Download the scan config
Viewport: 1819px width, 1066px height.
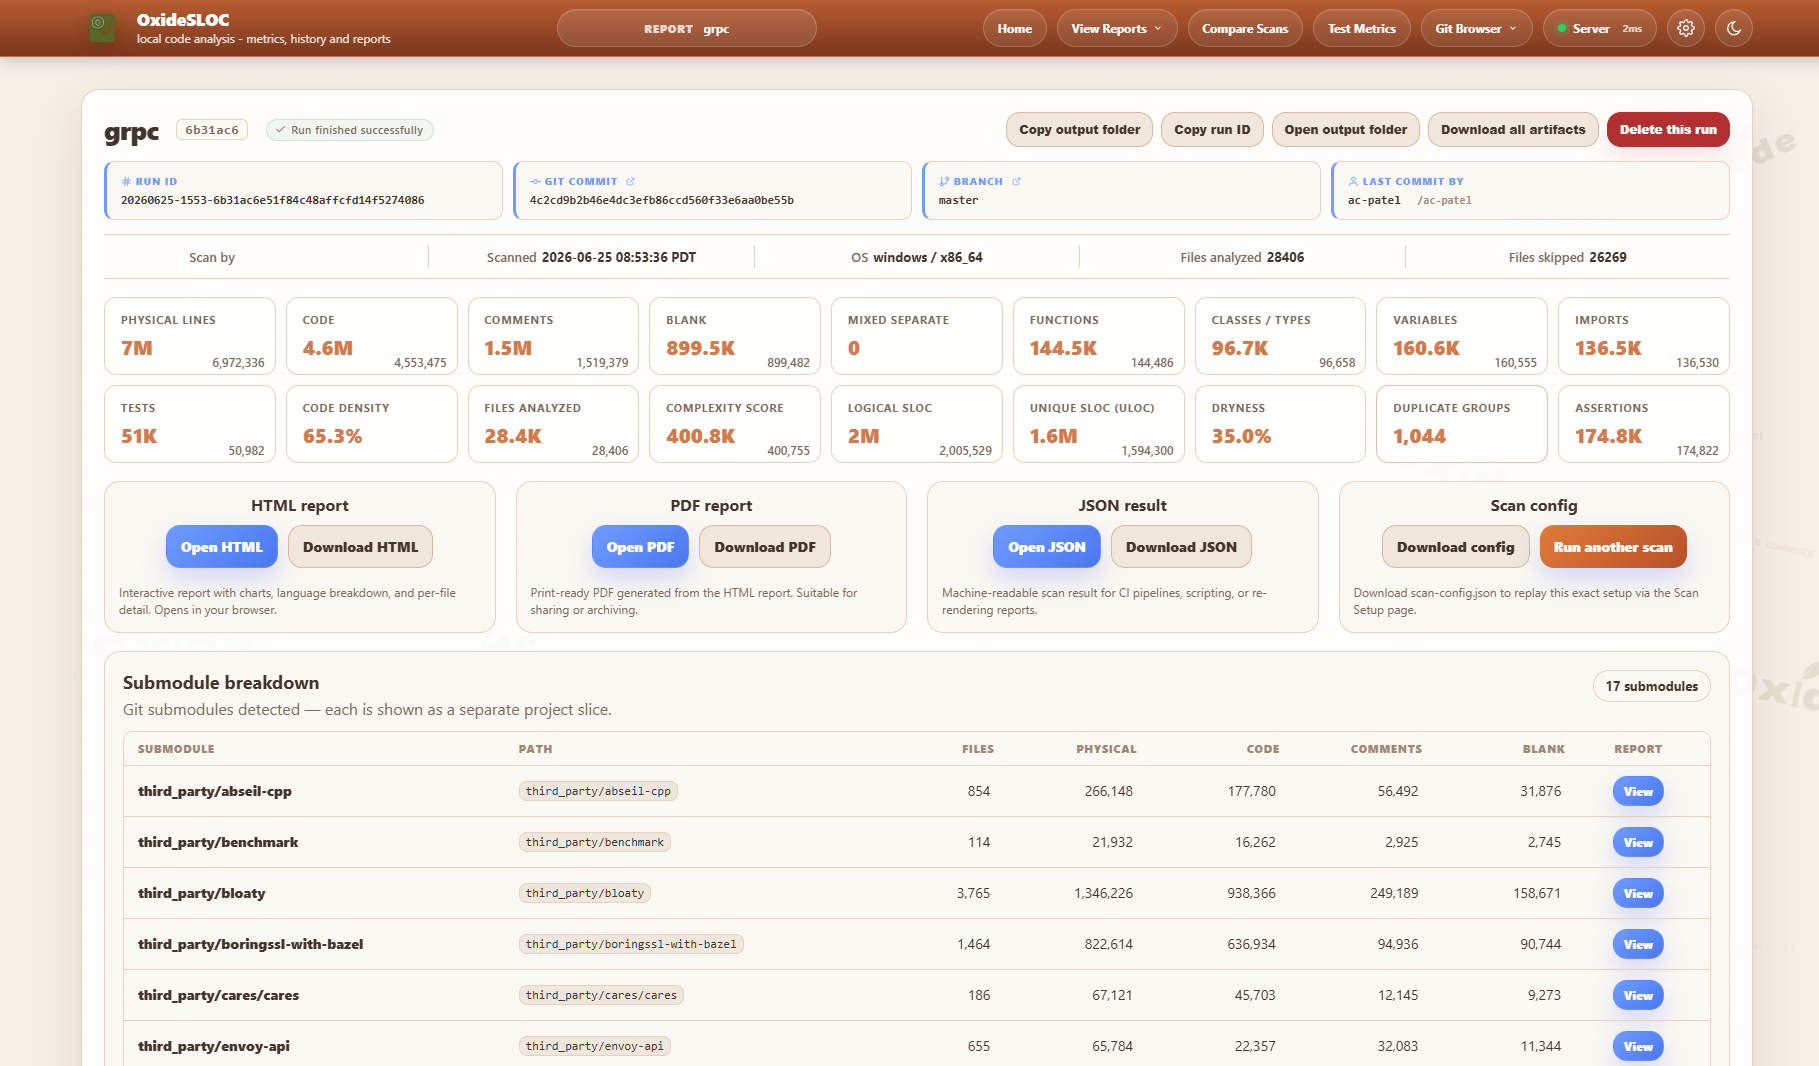pos(1456,547)
